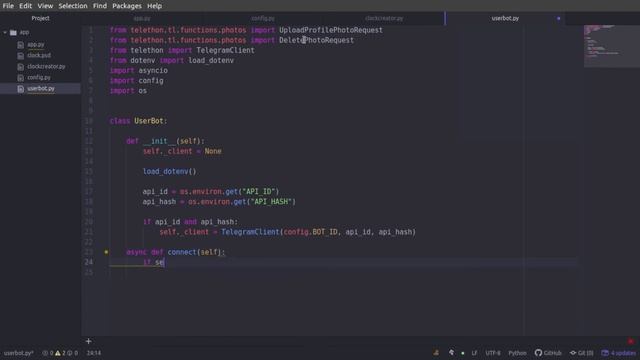640x360 pixels.
Task: Open clockcreator.py in the tree
Action: [46, 66]
